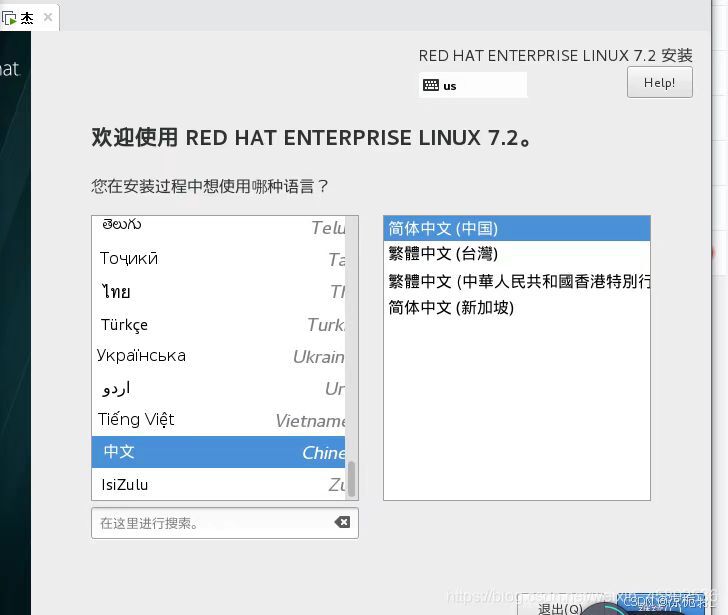The width and height of the screenshot is (728, 615).
Task: Open the us keyboard layout indicator
Action: point(472,85)
